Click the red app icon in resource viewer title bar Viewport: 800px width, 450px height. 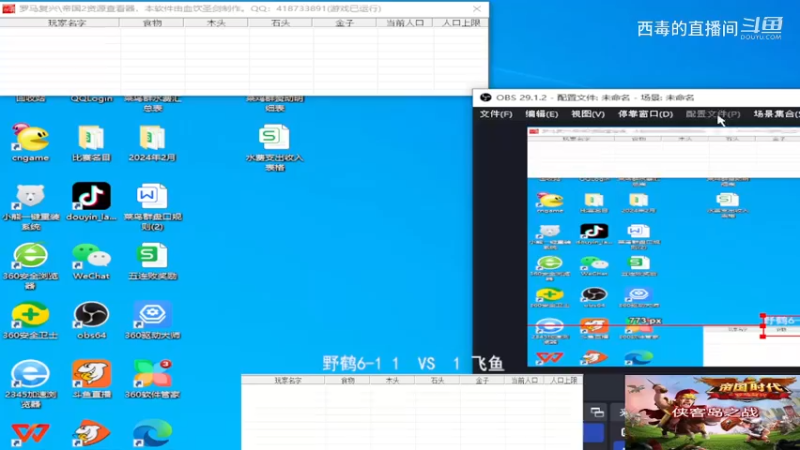(9, 9)
